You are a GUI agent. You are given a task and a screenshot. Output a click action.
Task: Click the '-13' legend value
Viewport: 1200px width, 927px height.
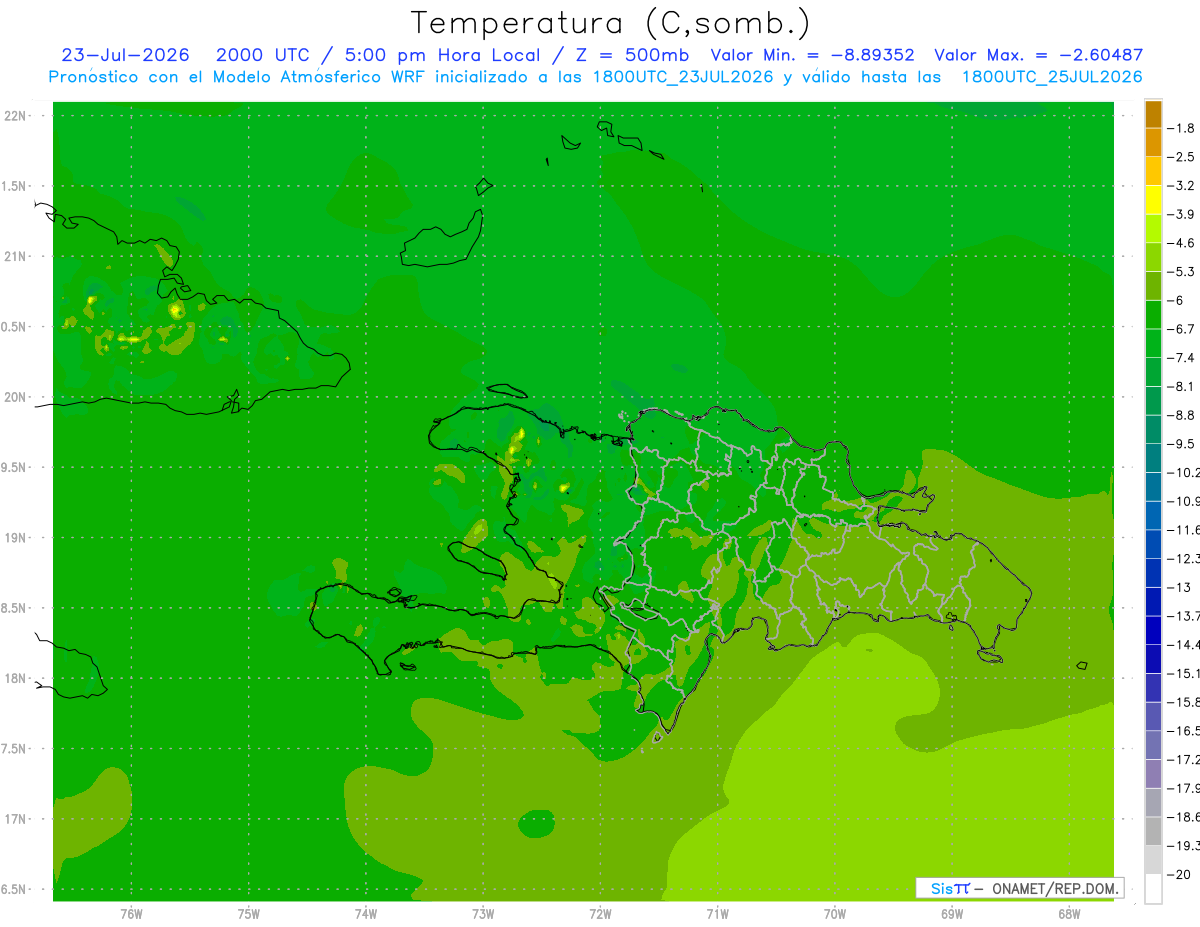point(1180,587)
